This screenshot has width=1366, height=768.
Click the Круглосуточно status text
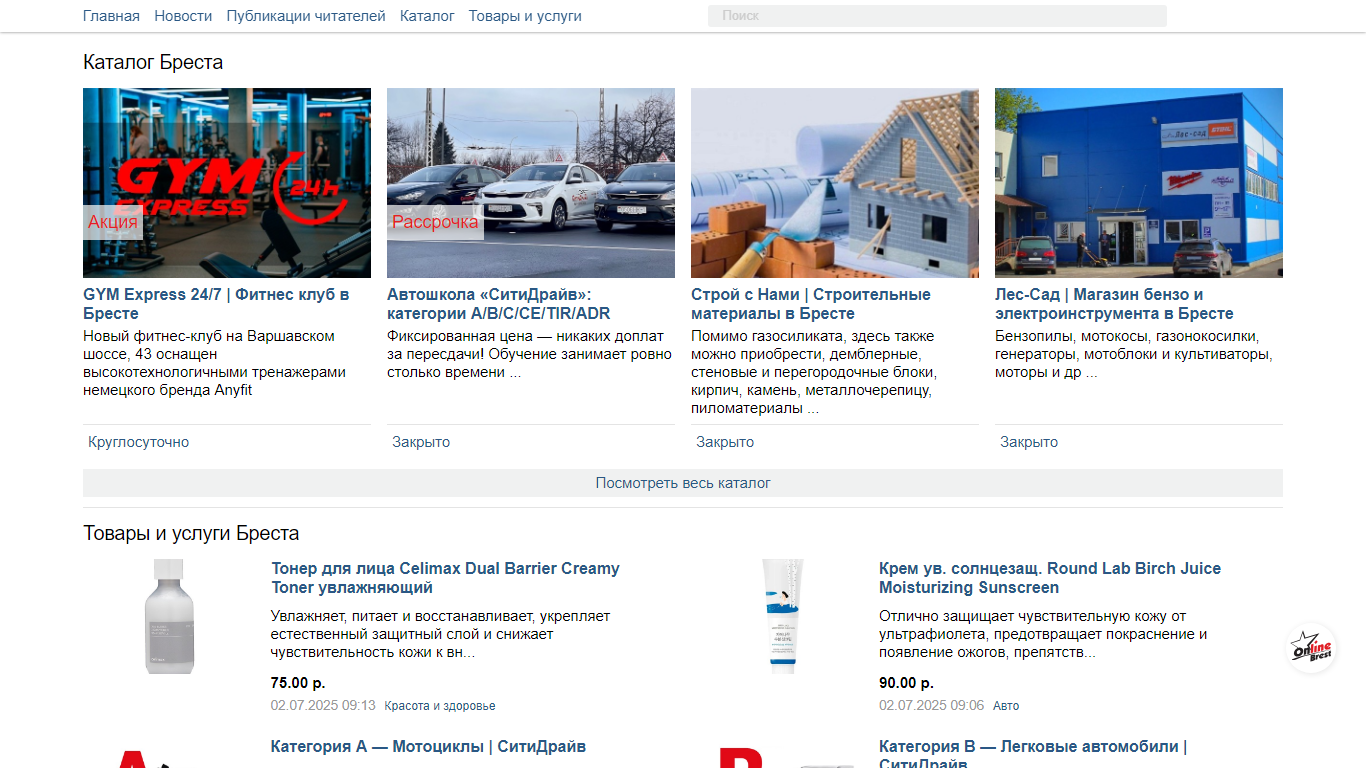click(138, 442)
